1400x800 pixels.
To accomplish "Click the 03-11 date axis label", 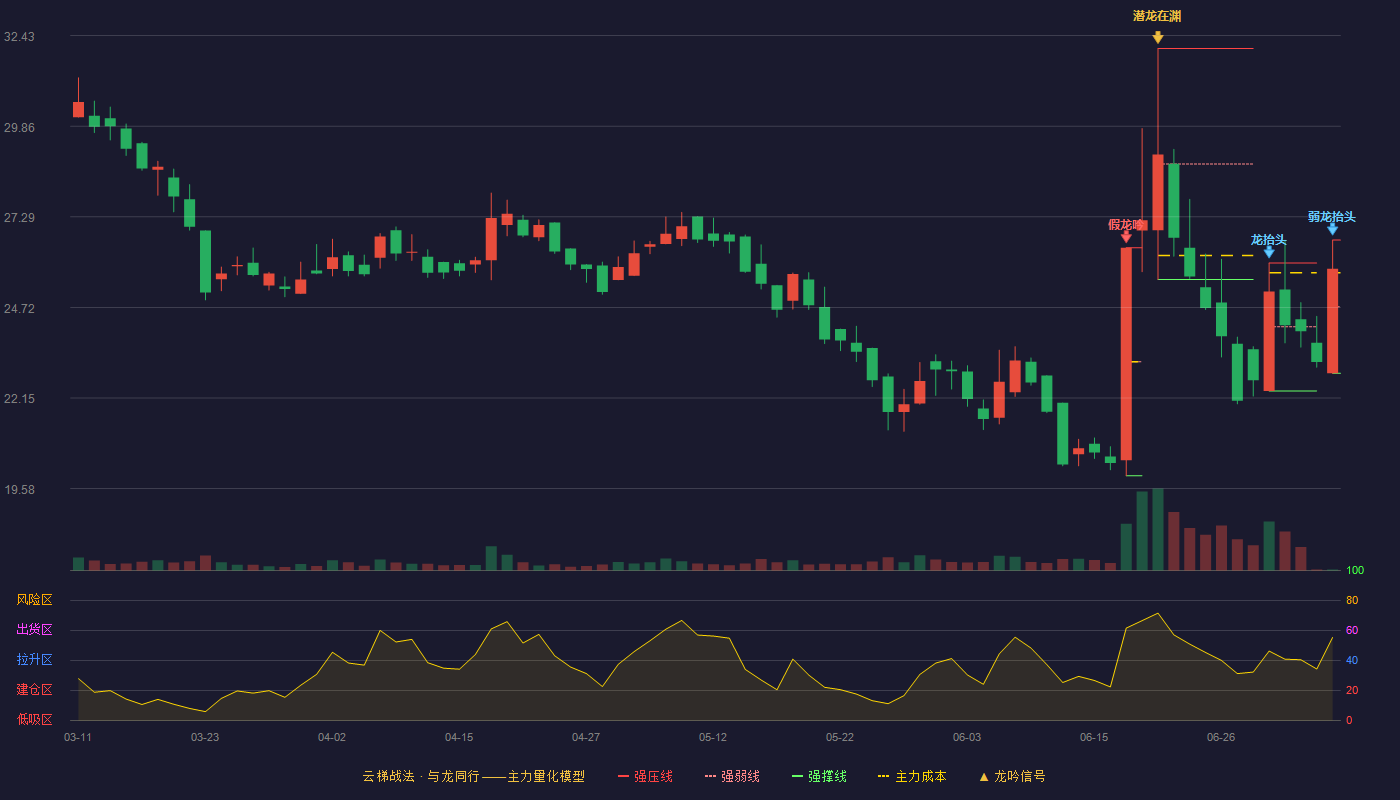I will [78, 737].
